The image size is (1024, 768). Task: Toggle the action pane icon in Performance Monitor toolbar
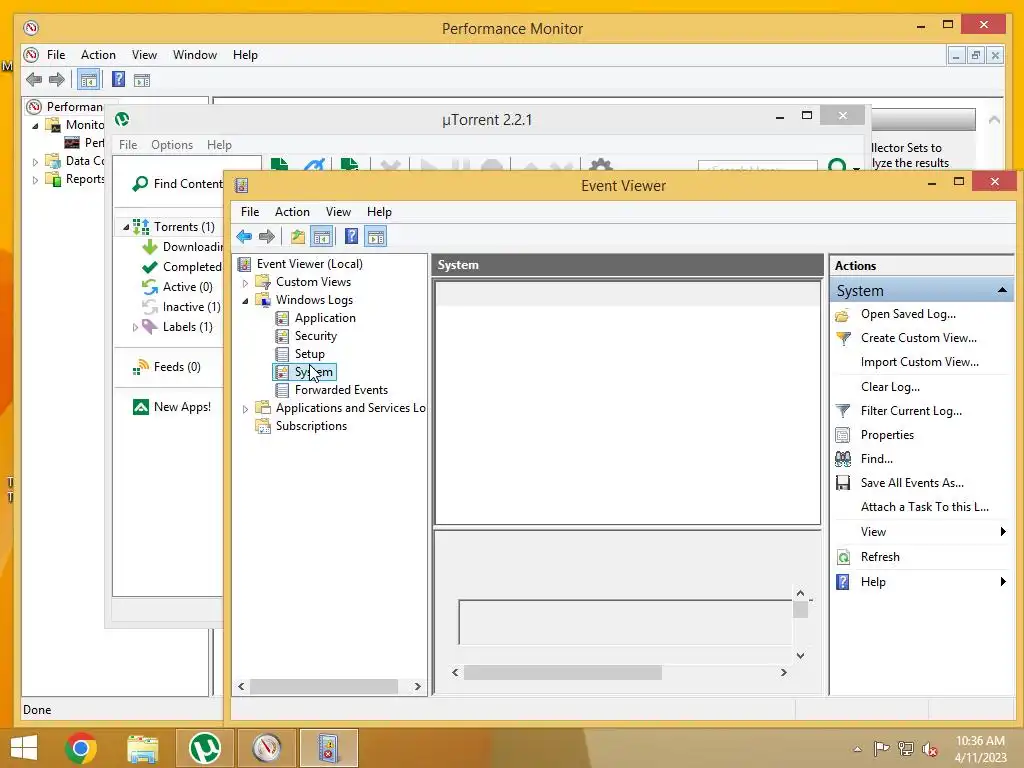142,80
